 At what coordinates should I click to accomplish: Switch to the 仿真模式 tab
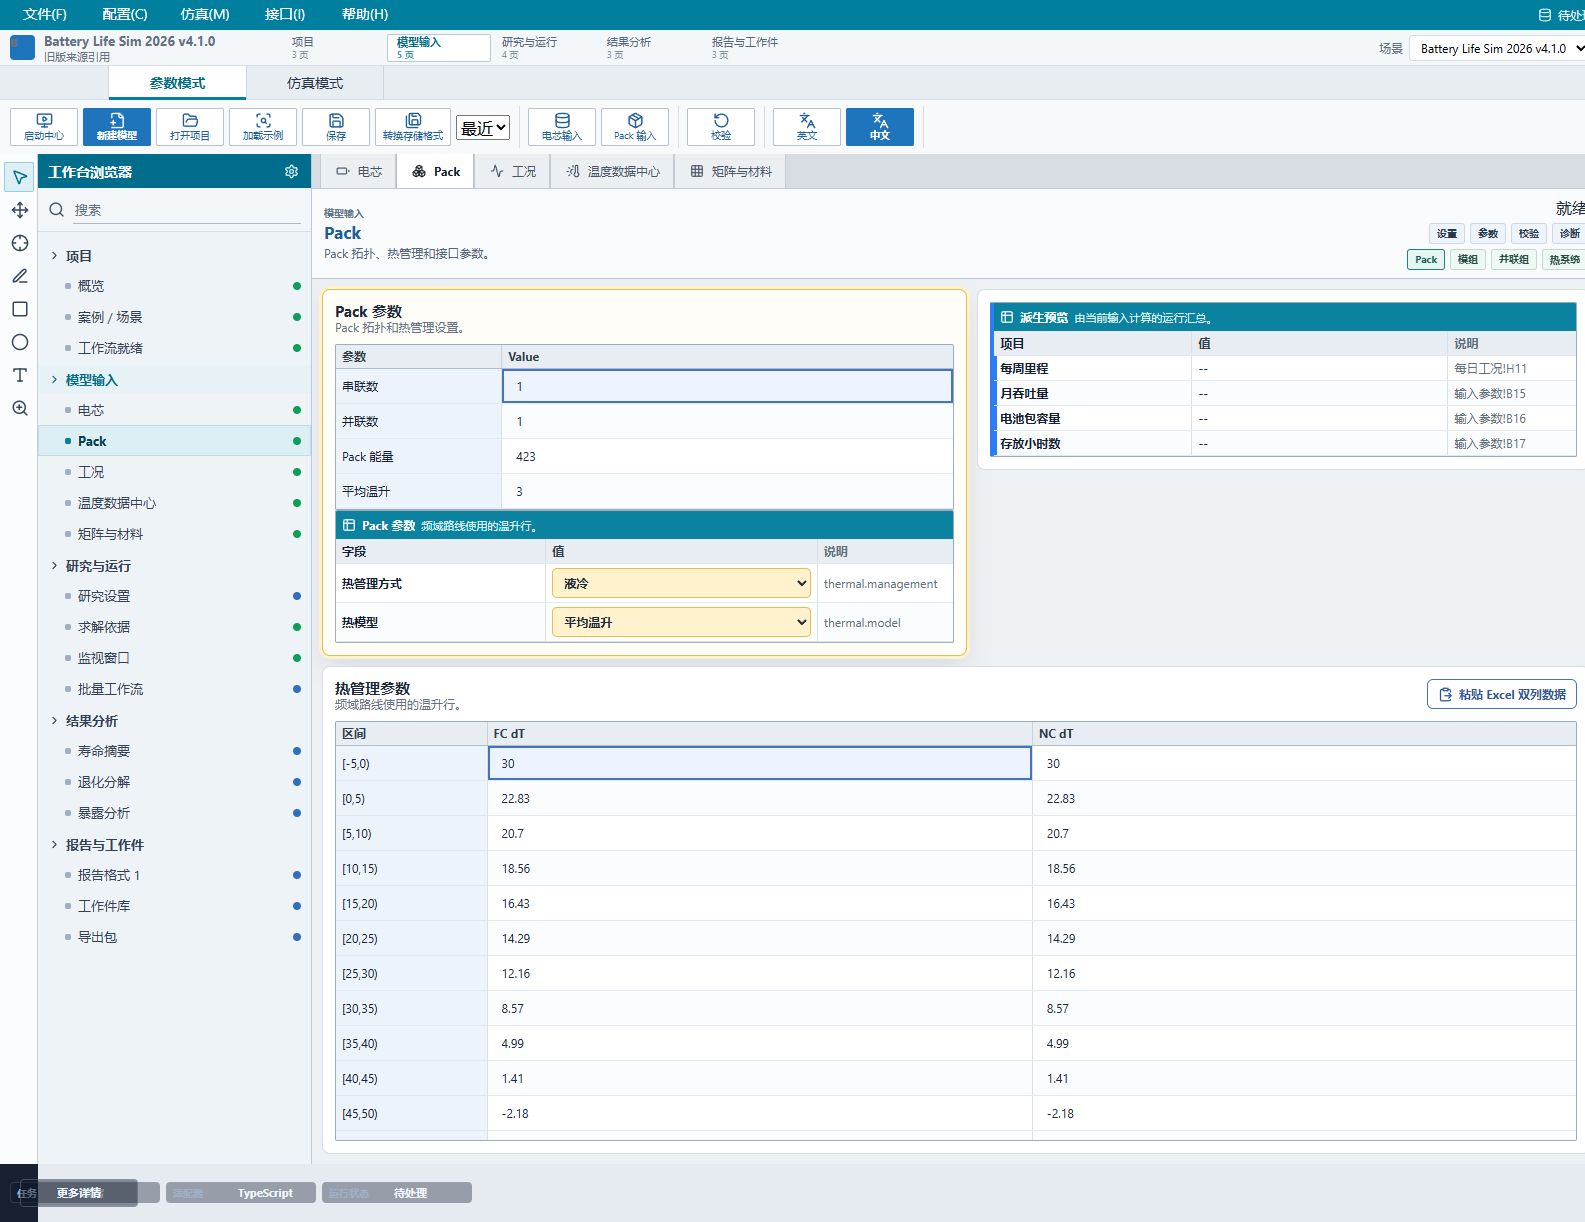(315, 83)
